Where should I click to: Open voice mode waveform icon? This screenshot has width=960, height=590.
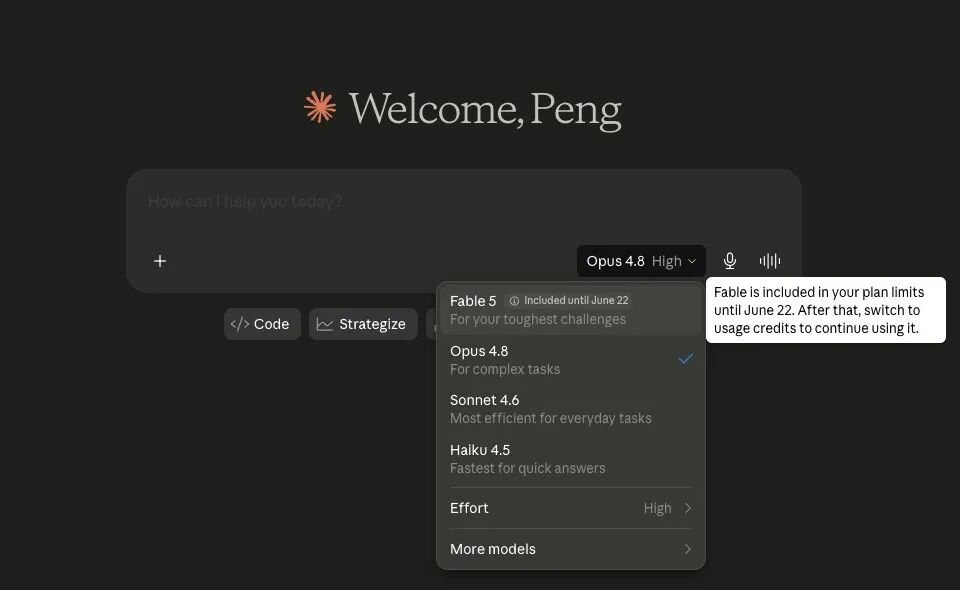(x=770, y=261)
